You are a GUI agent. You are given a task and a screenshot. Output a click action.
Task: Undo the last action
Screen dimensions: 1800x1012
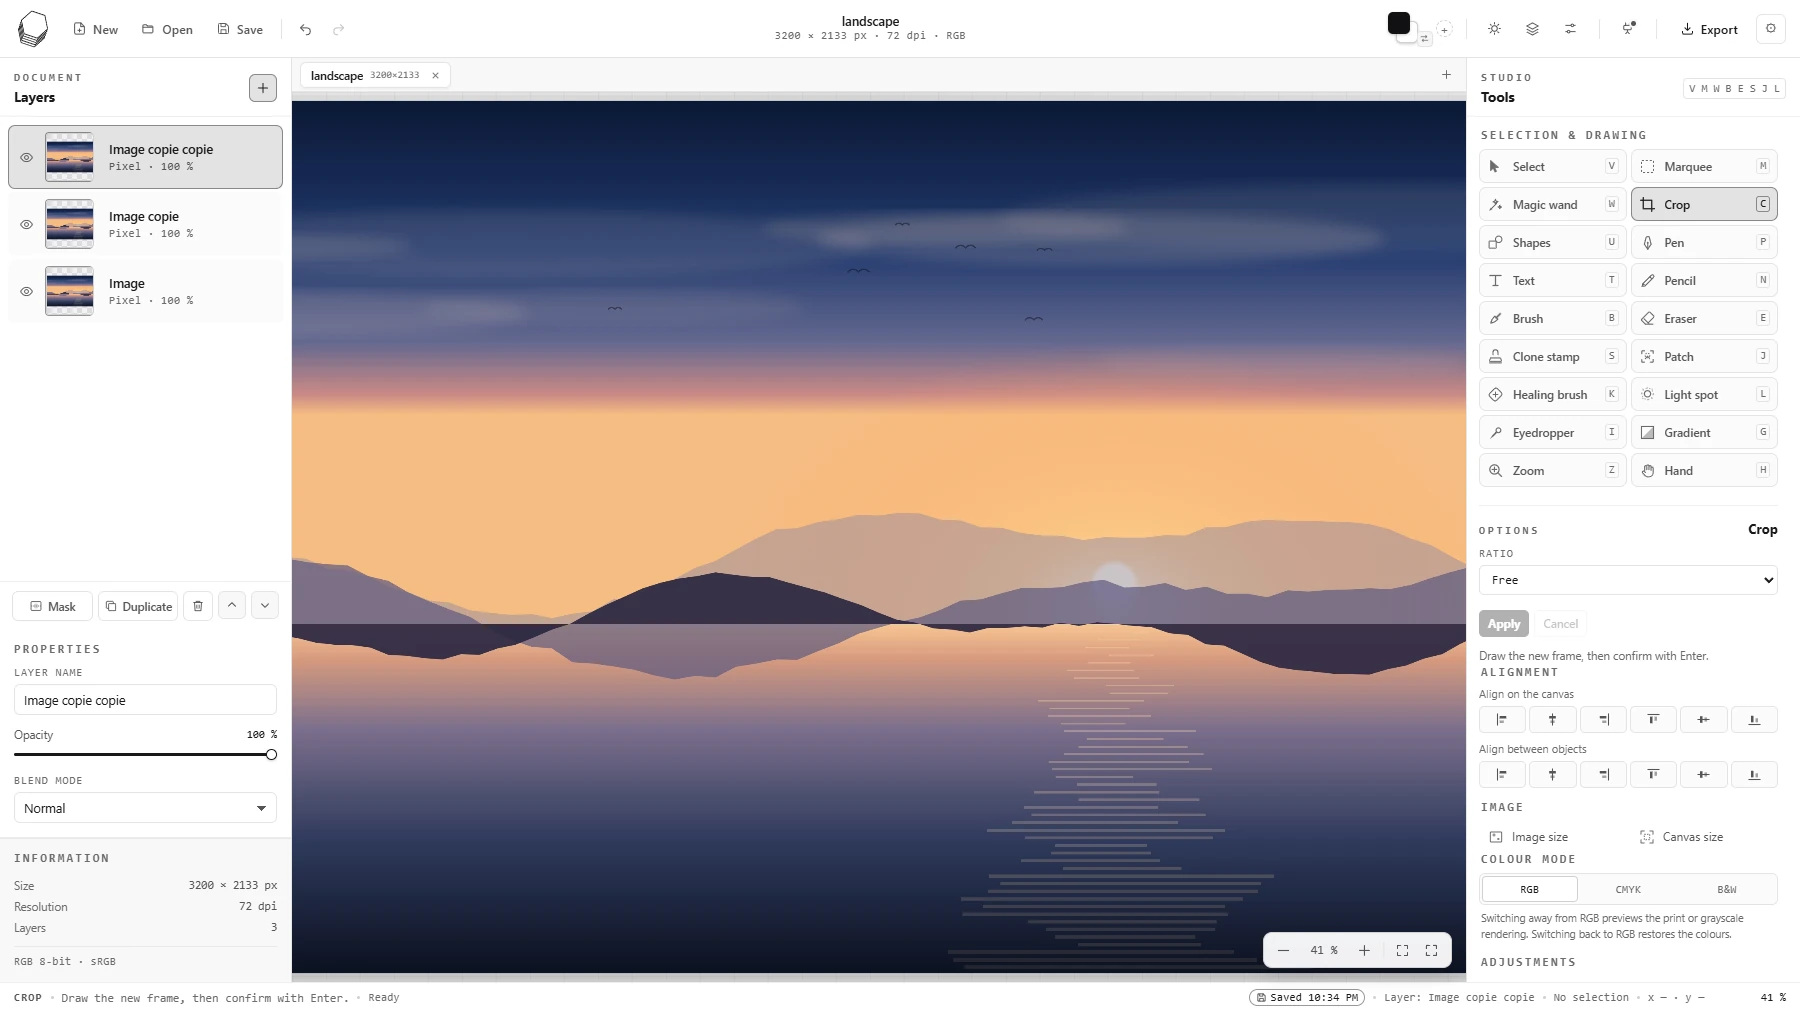305,30
